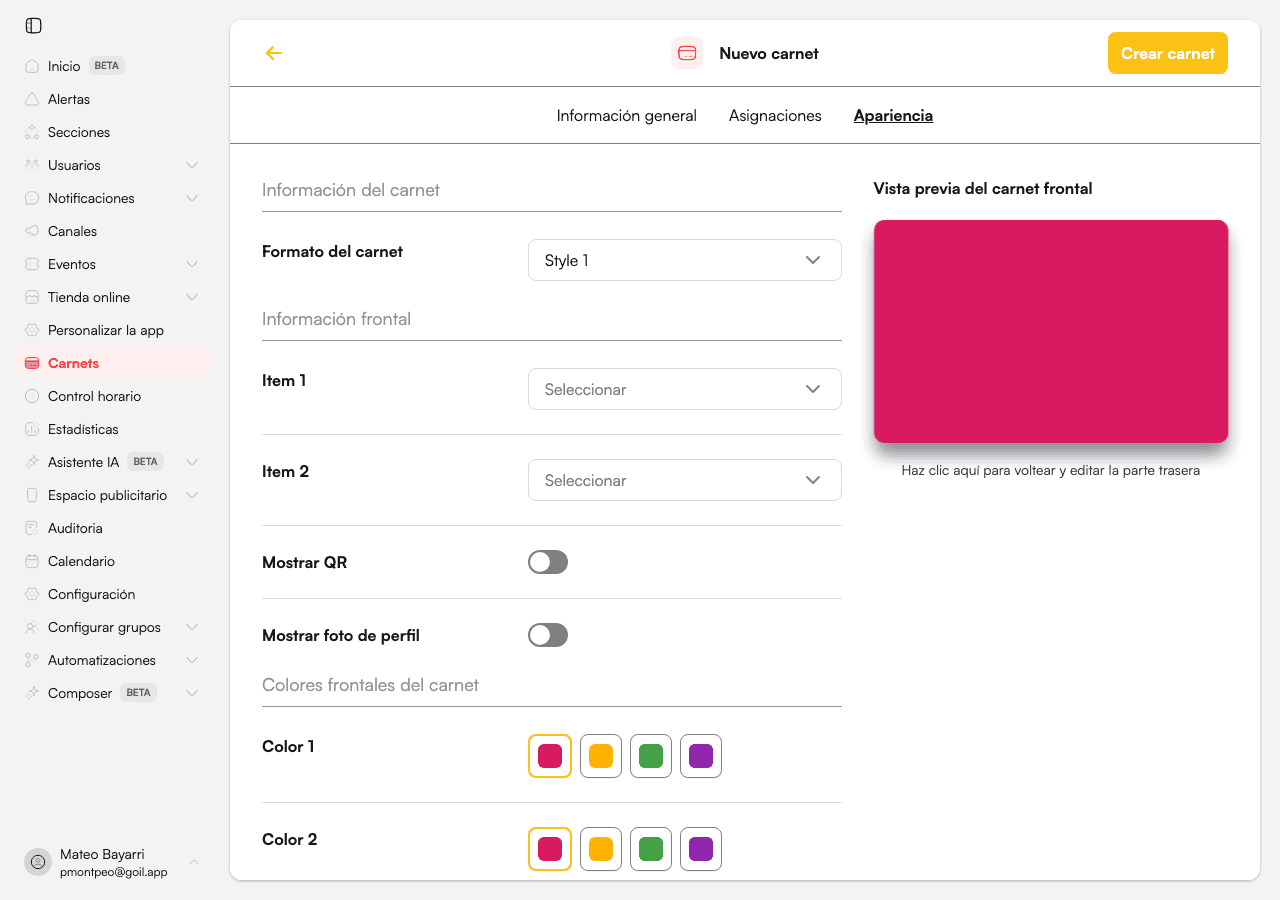Screen dimensions: 1280x900
Task: Click the Notificaciones bubble icon
Action: click(32, 198)
